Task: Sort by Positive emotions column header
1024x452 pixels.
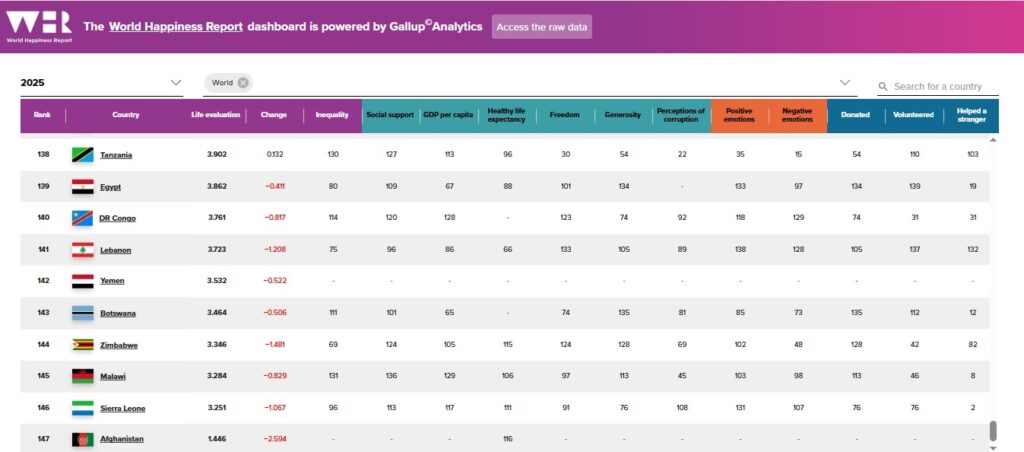Action: (x=739, y=115)
